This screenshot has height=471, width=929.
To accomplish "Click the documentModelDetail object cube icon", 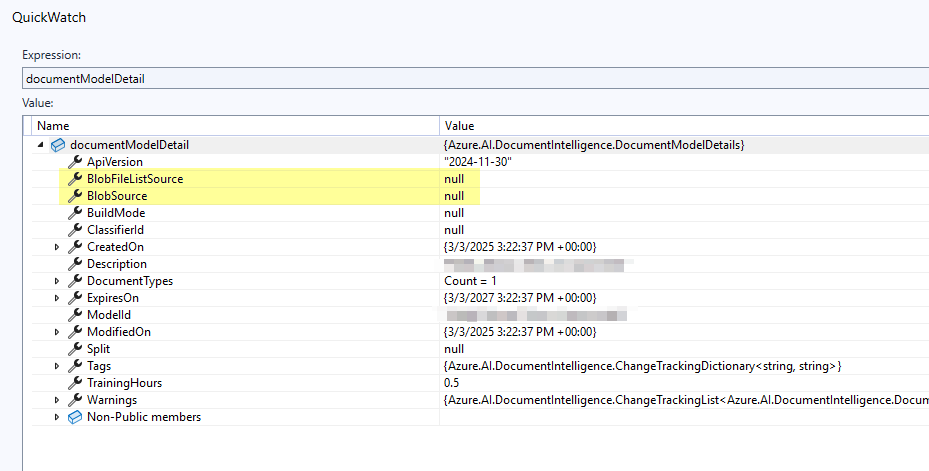I will click(x=57, y=145).
